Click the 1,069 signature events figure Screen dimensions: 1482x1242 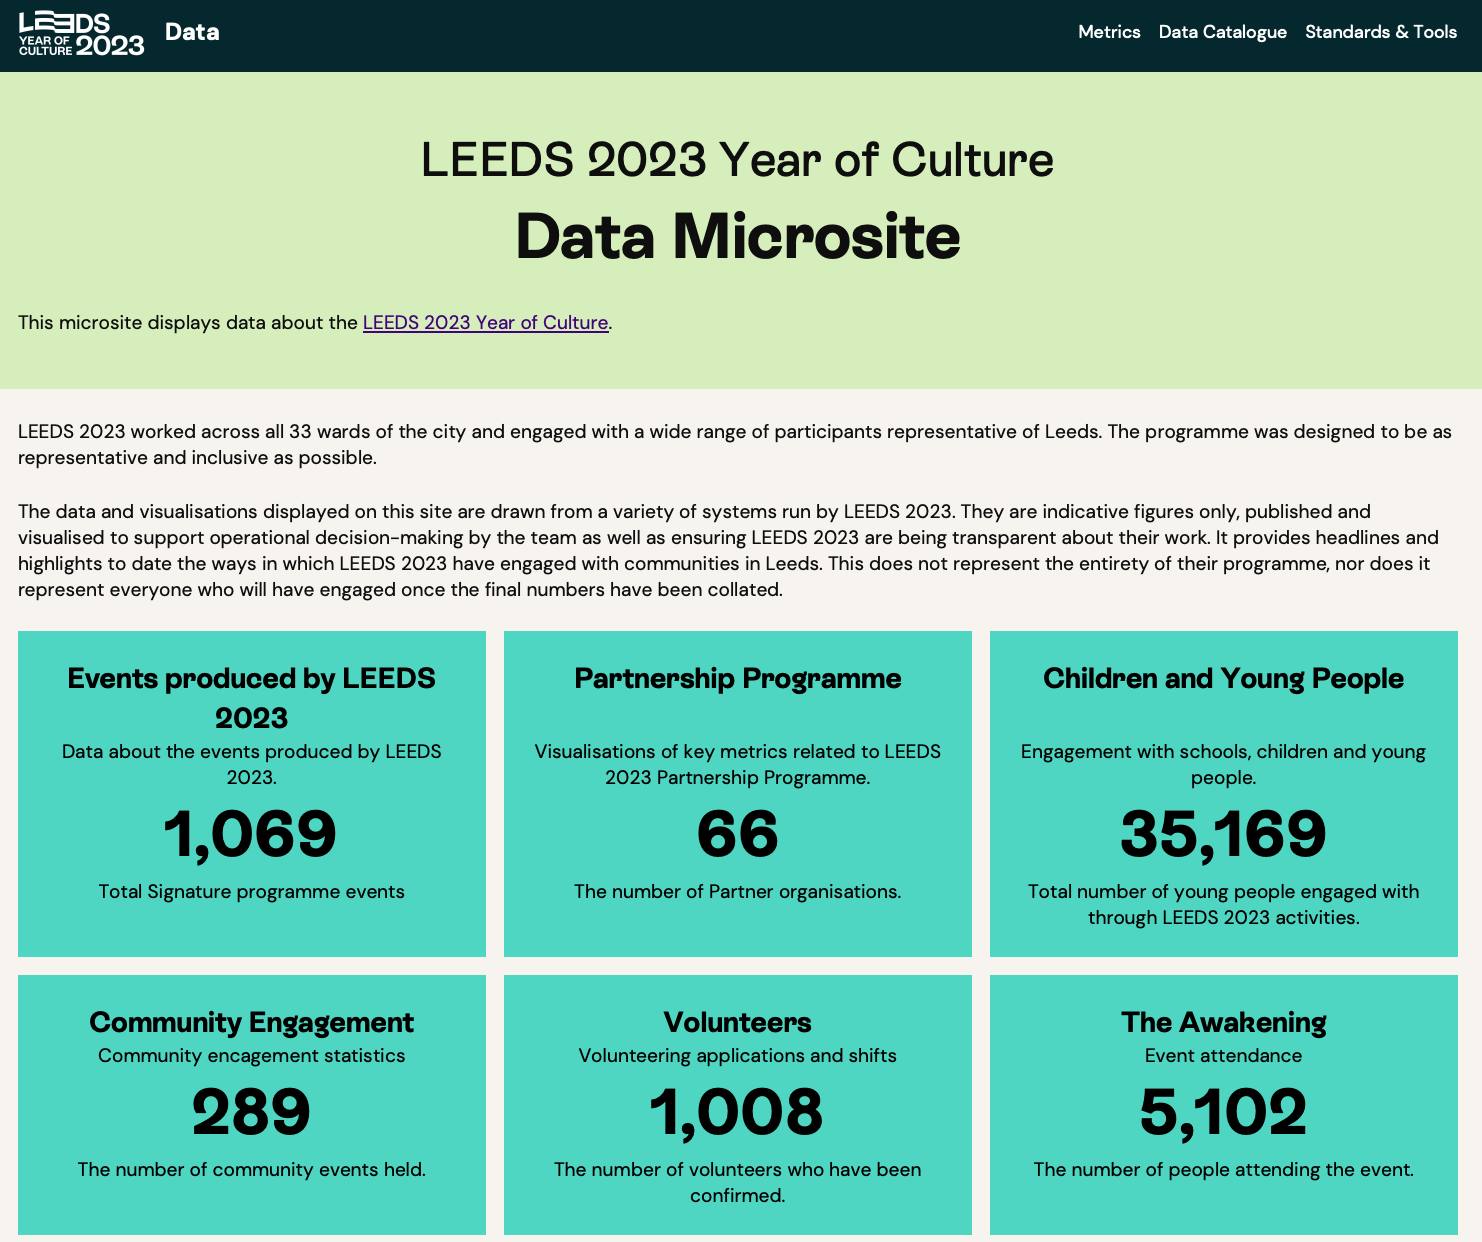click(x=251, y=834)
